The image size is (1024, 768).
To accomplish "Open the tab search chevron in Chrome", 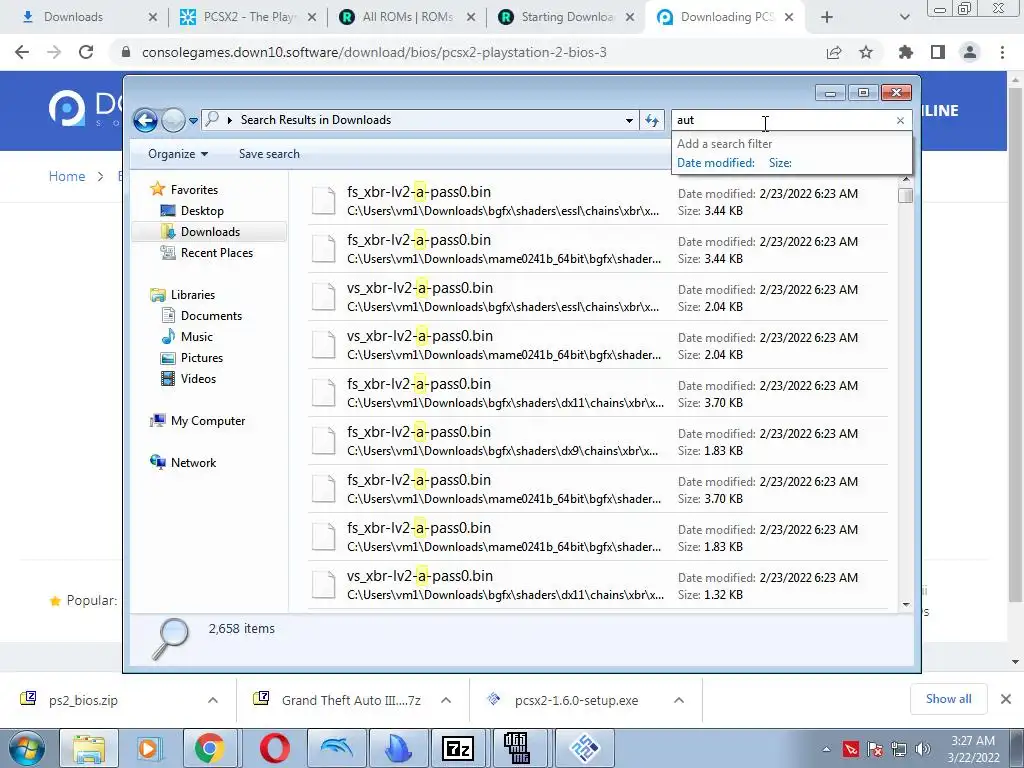I will 904,18.
